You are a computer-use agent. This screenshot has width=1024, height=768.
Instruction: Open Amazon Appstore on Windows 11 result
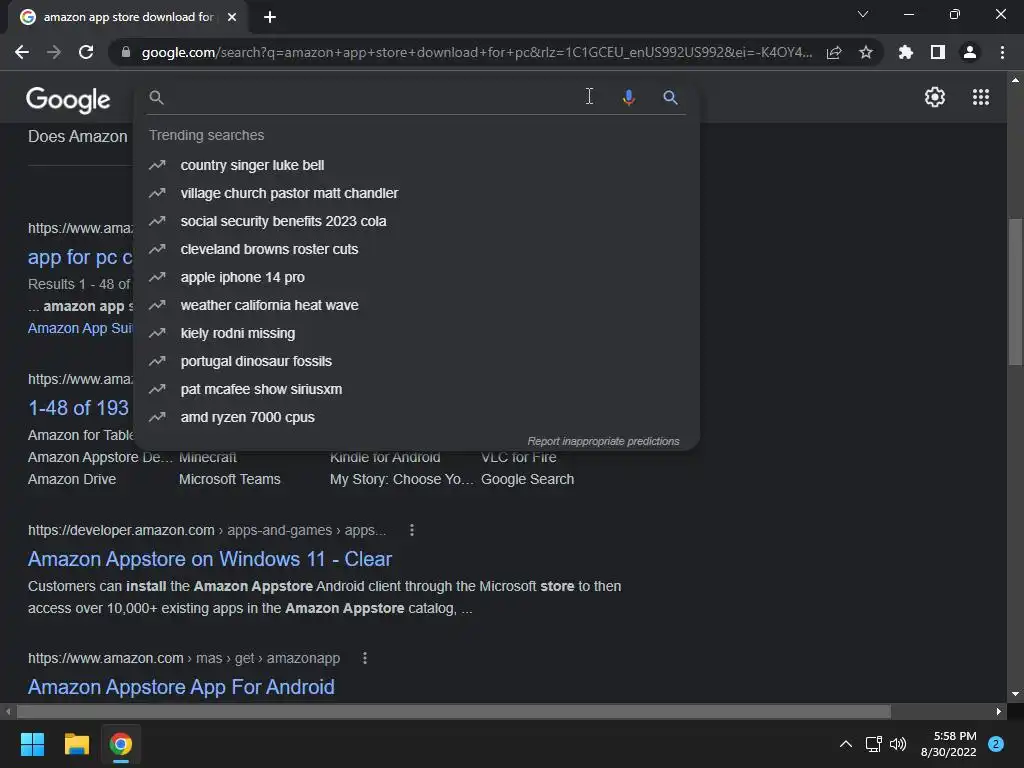[210, 559]
